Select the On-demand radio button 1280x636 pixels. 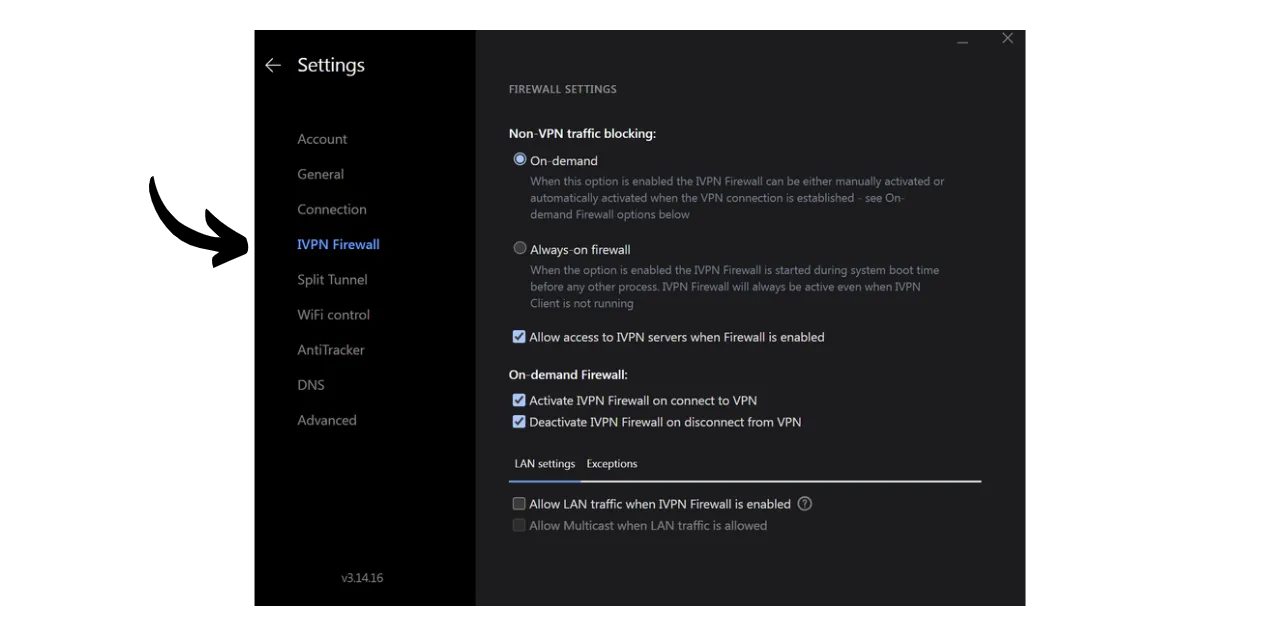(520, 159)
